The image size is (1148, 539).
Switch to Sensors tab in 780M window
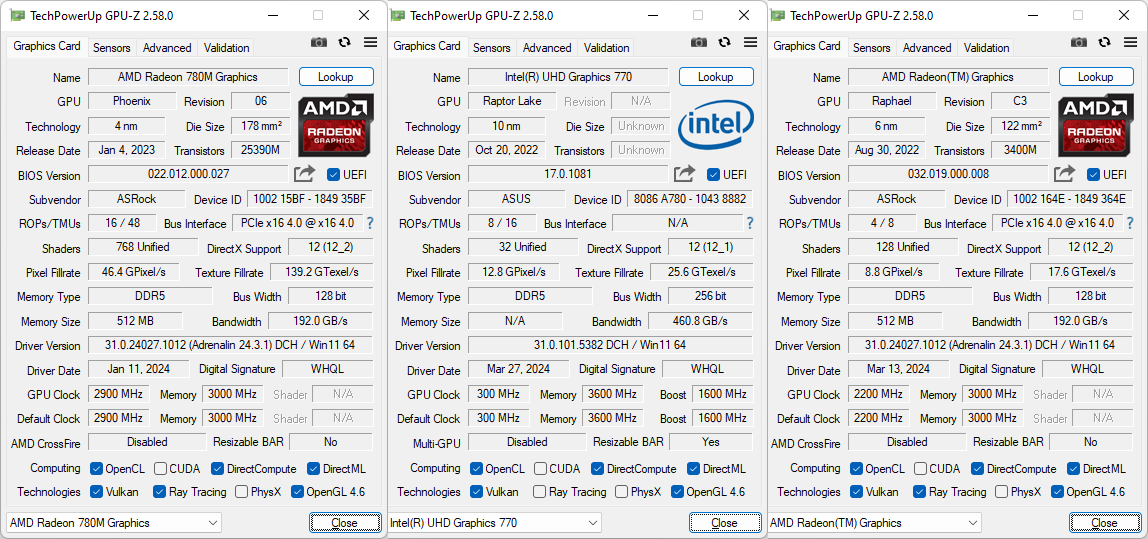112,48
